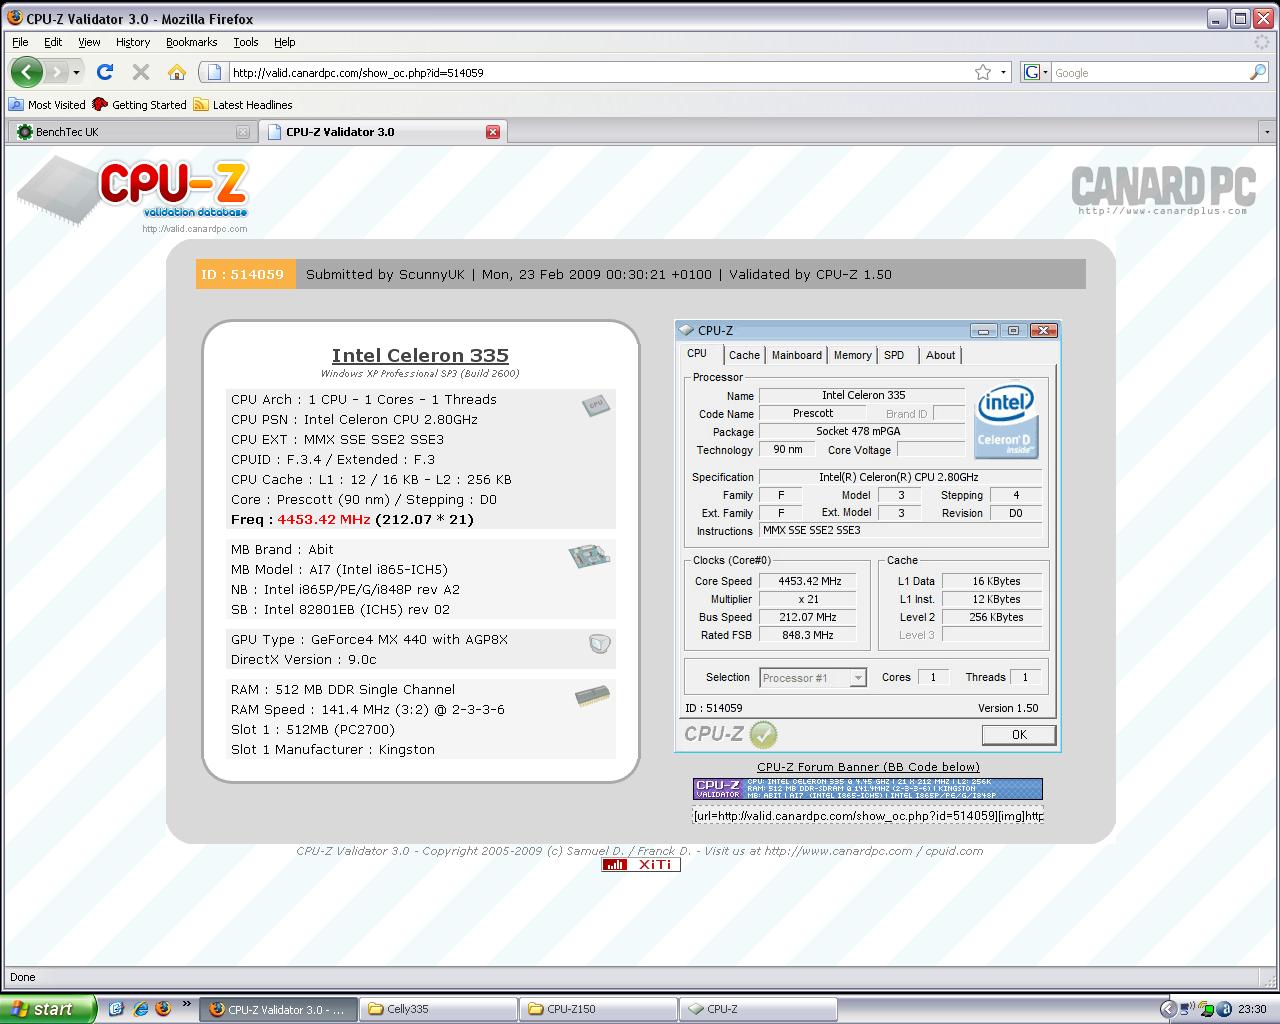Click the Canard PC logo

1163,189
